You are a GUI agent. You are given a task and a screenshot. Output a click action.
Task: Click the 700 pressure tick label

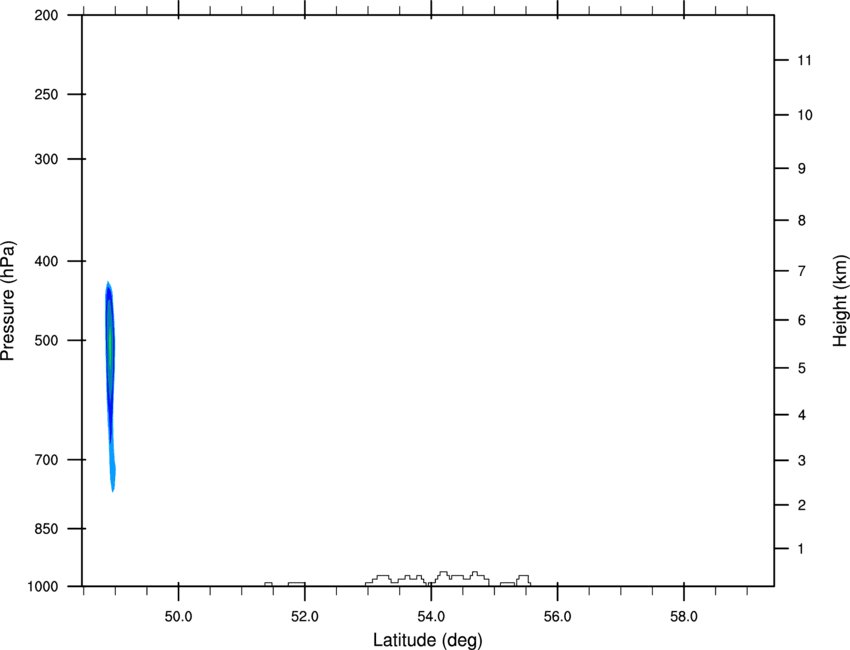click(x=46, y=460)
